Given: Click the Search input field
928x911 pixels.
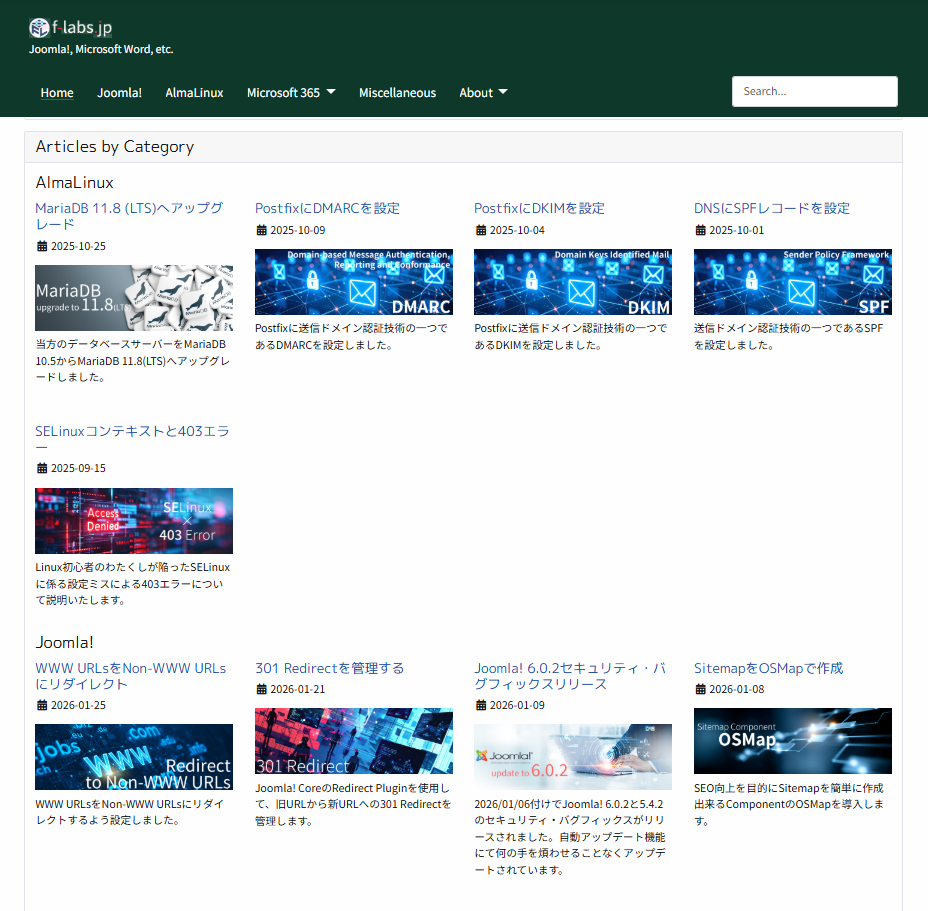Looking at the screenshot, I should (814, 91).
